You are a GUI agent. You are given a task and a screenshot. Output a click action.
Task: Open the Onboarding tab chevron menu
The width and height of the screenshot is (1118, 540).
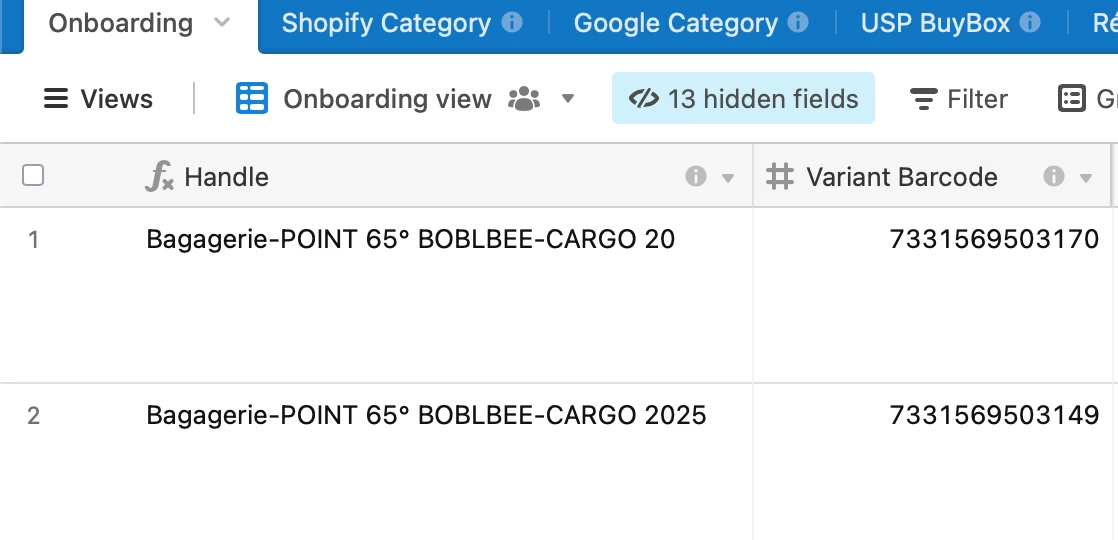(x=222, y=22)
